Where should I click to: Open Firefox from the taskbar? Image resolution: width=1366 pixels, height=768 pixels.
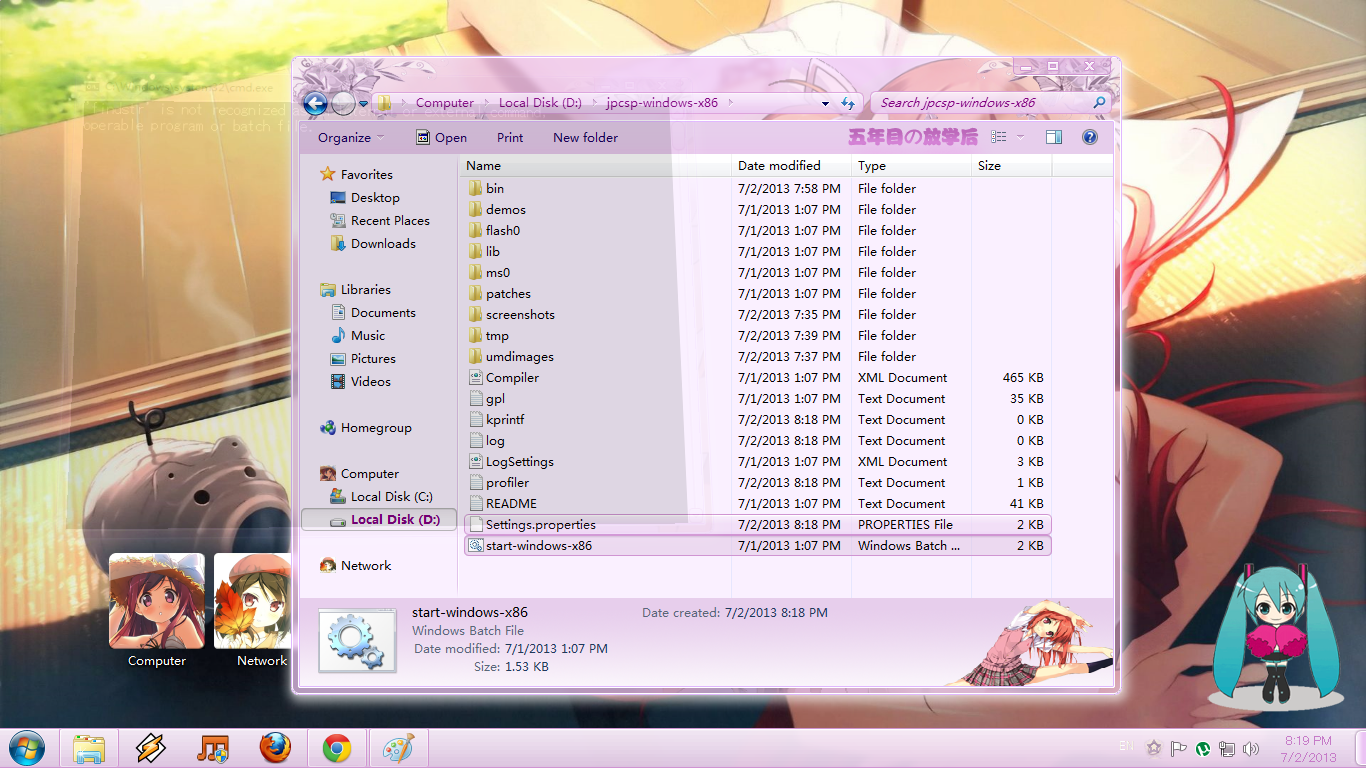click(x=275, y=748)
